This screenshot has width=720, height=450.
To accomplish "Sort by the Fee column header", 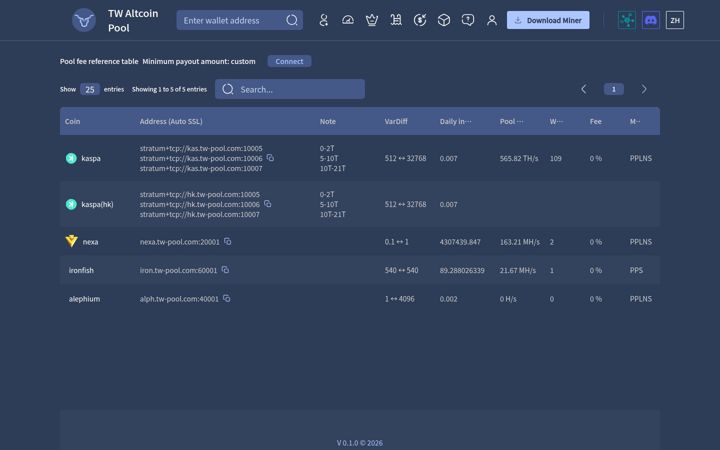I will (x=596, y=121).
